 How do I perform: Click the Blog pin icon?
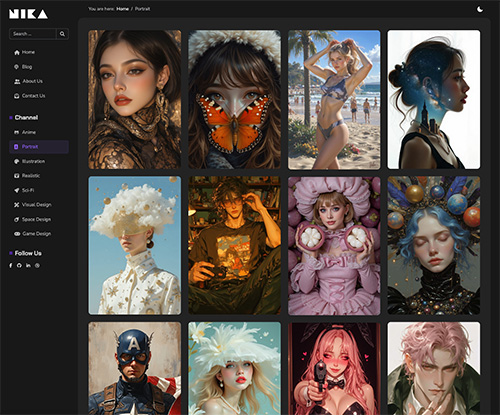coord(16,67)
